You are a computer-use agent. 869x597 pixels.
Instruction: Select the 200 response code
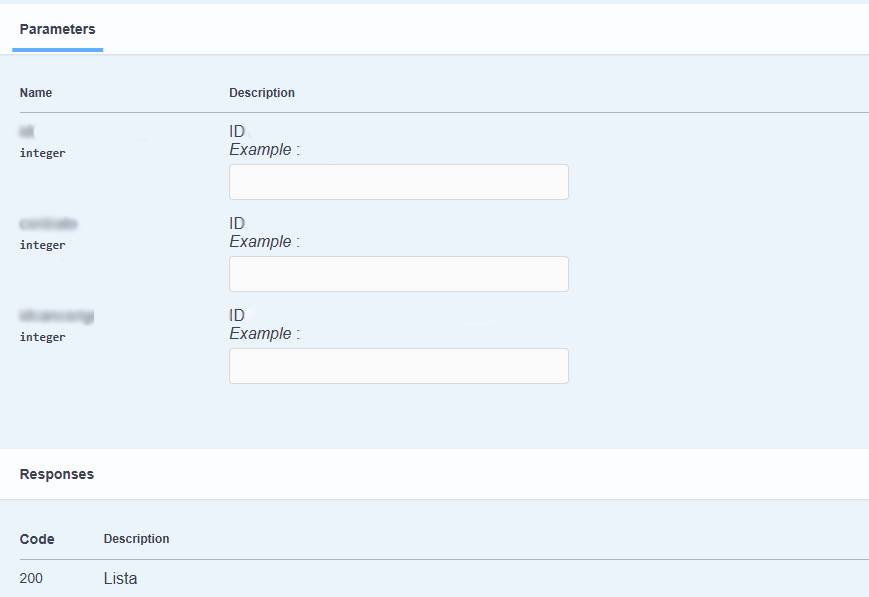(31, 578)
